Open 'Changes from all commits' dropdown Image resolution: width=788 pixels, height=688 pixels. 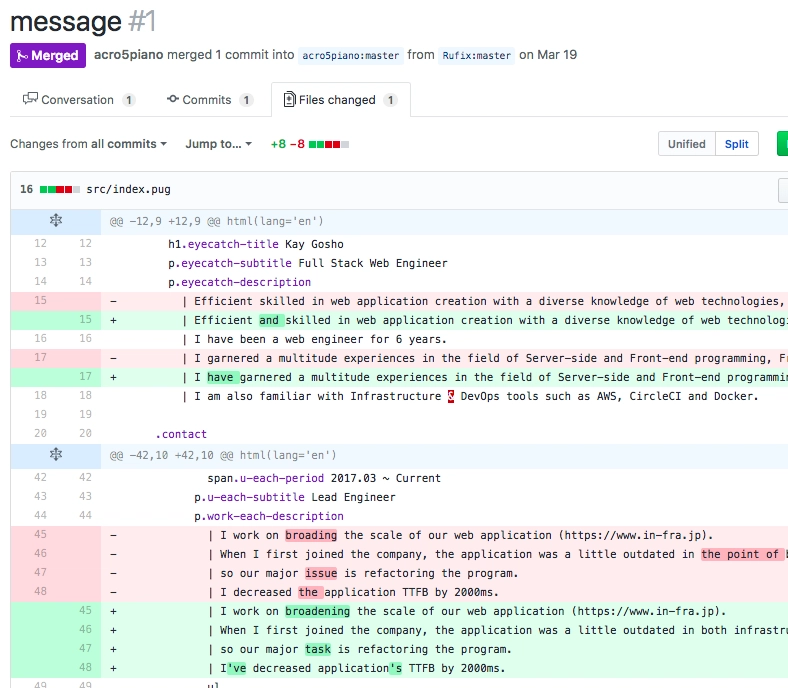88,144
